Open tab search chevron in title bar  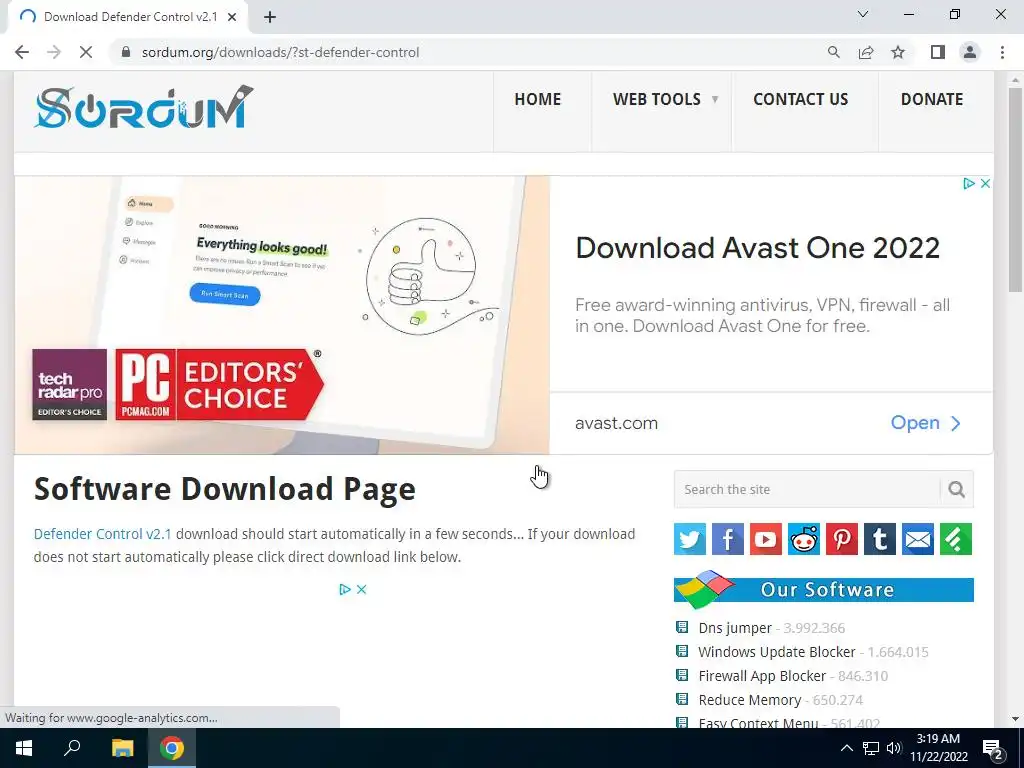click(863, 14)
